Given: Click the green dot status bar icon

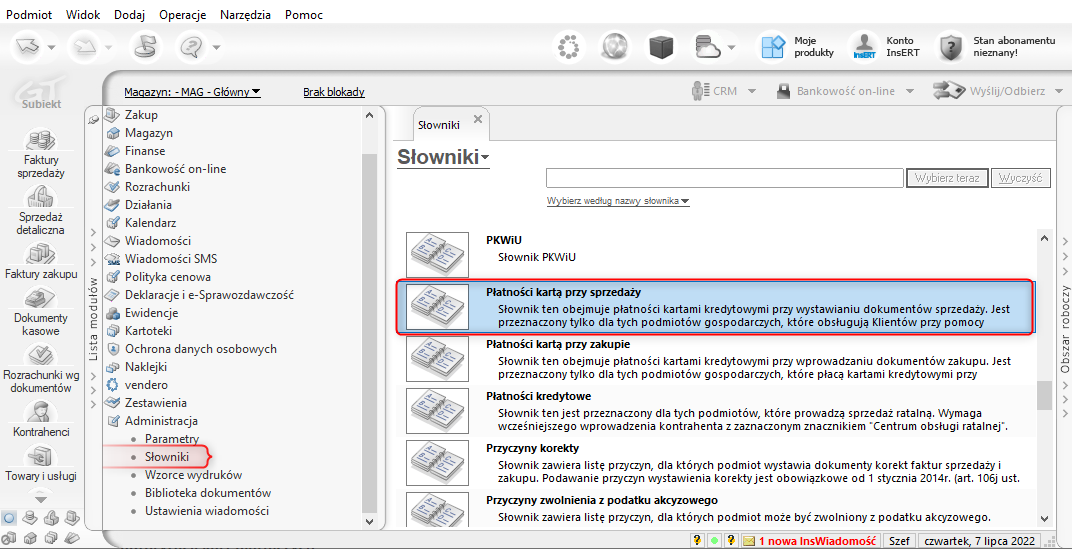Looking at the screenshot, I should point(714,540).
